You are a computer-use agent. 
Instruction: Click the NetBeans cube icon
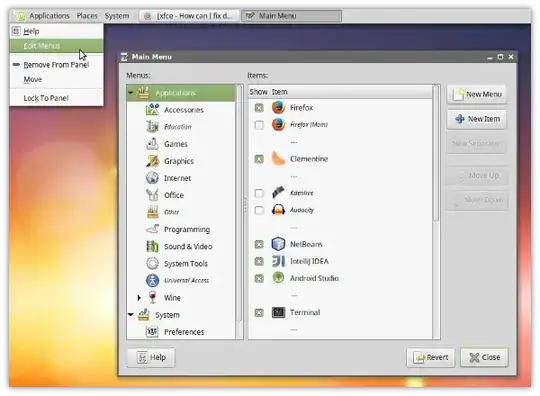[x=278, y=244]
